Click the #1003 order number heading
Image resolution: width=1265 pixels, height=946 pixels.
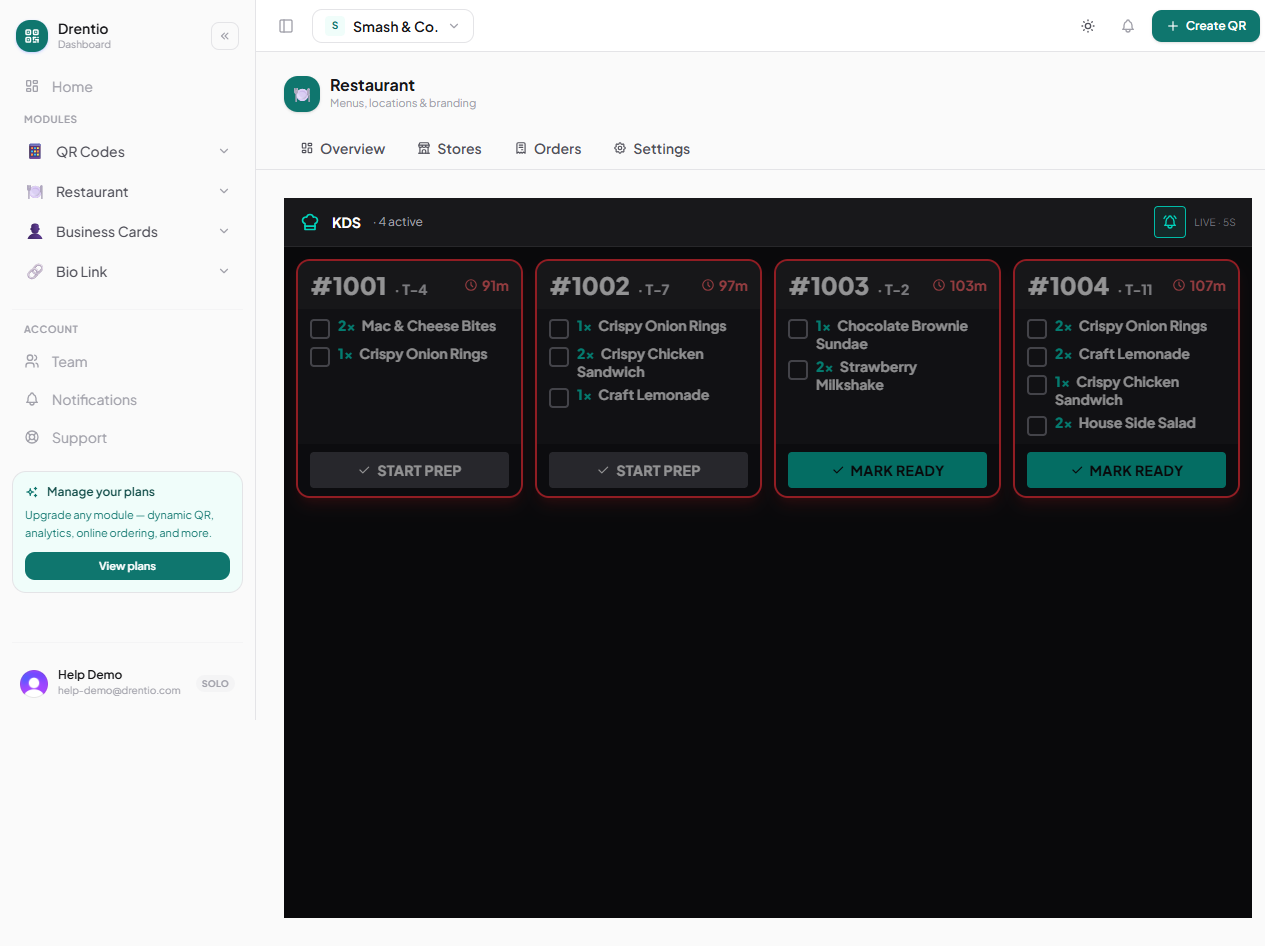coord(829,287)
